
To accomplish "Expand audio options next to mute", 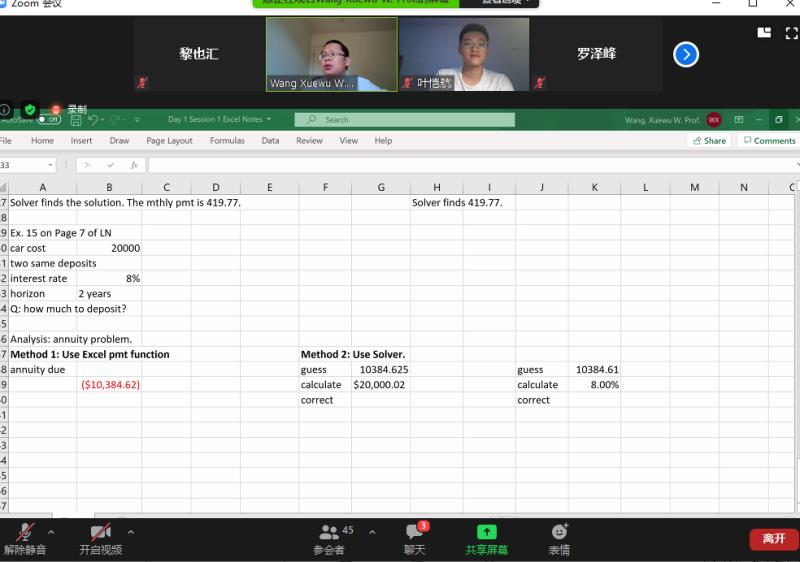I will coord(56,532).
